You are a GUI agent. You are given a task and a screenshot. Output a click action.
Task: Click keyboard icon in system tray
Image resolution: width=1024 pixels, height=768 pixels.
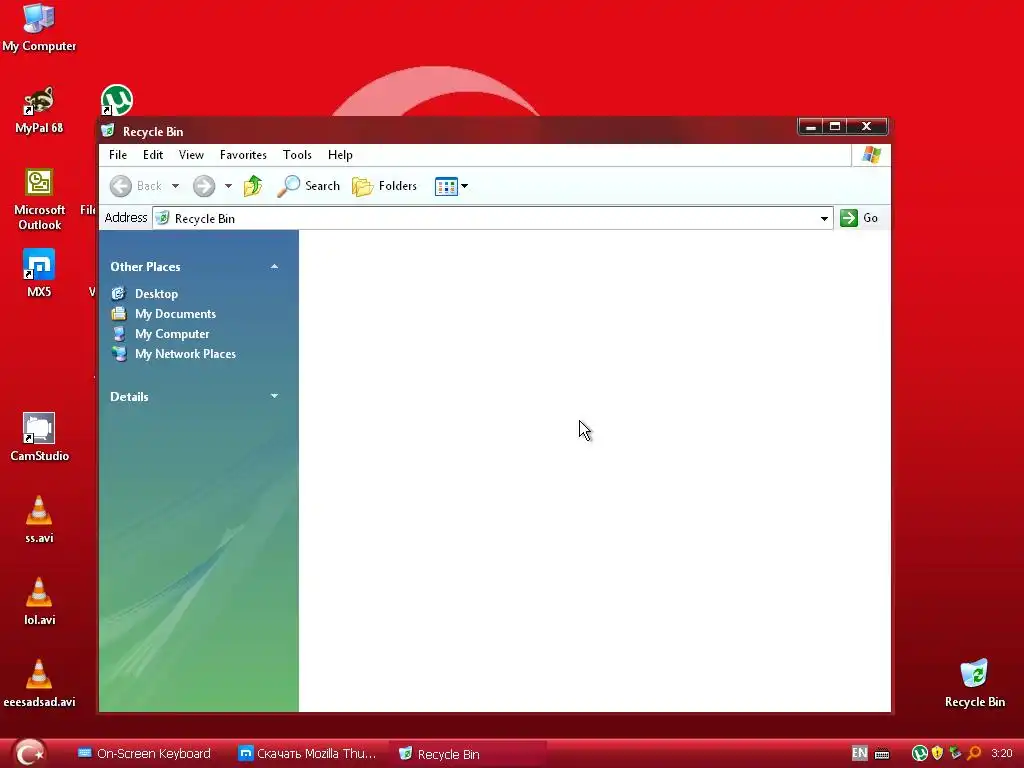pos(882,754)
